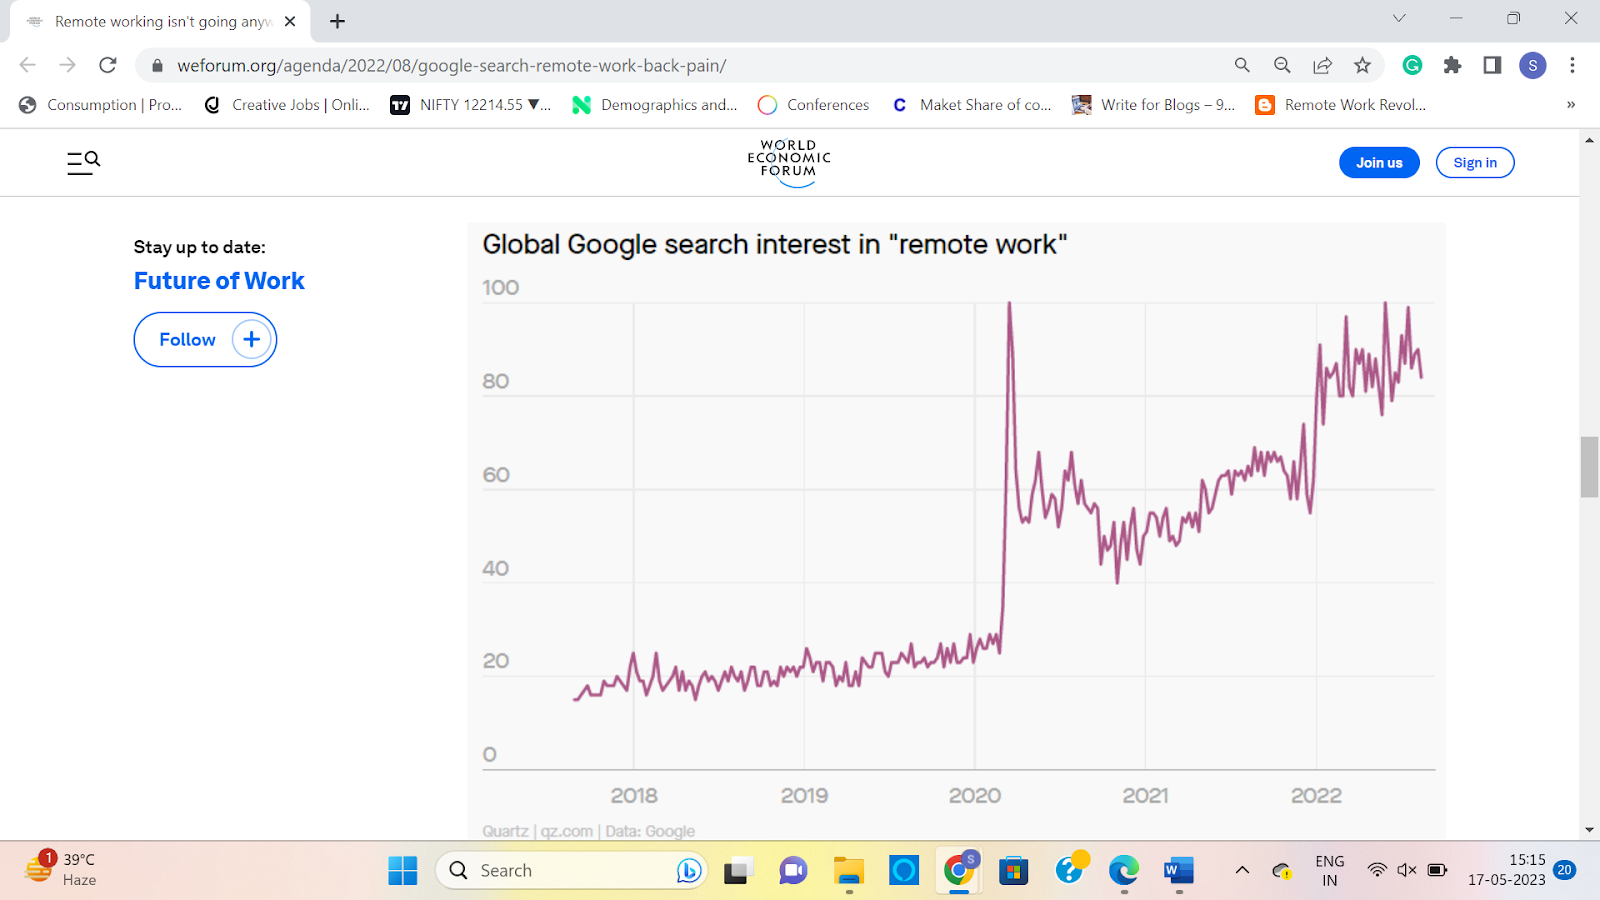
Task: Go back with the browser back arrow
Action: (x=28, y=65)
